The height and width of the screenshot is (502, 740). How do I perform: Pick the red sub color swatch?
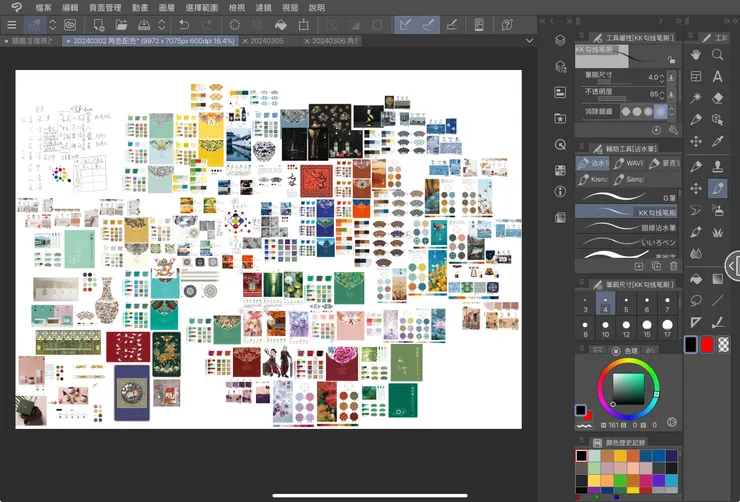click(x=707, y=344)
